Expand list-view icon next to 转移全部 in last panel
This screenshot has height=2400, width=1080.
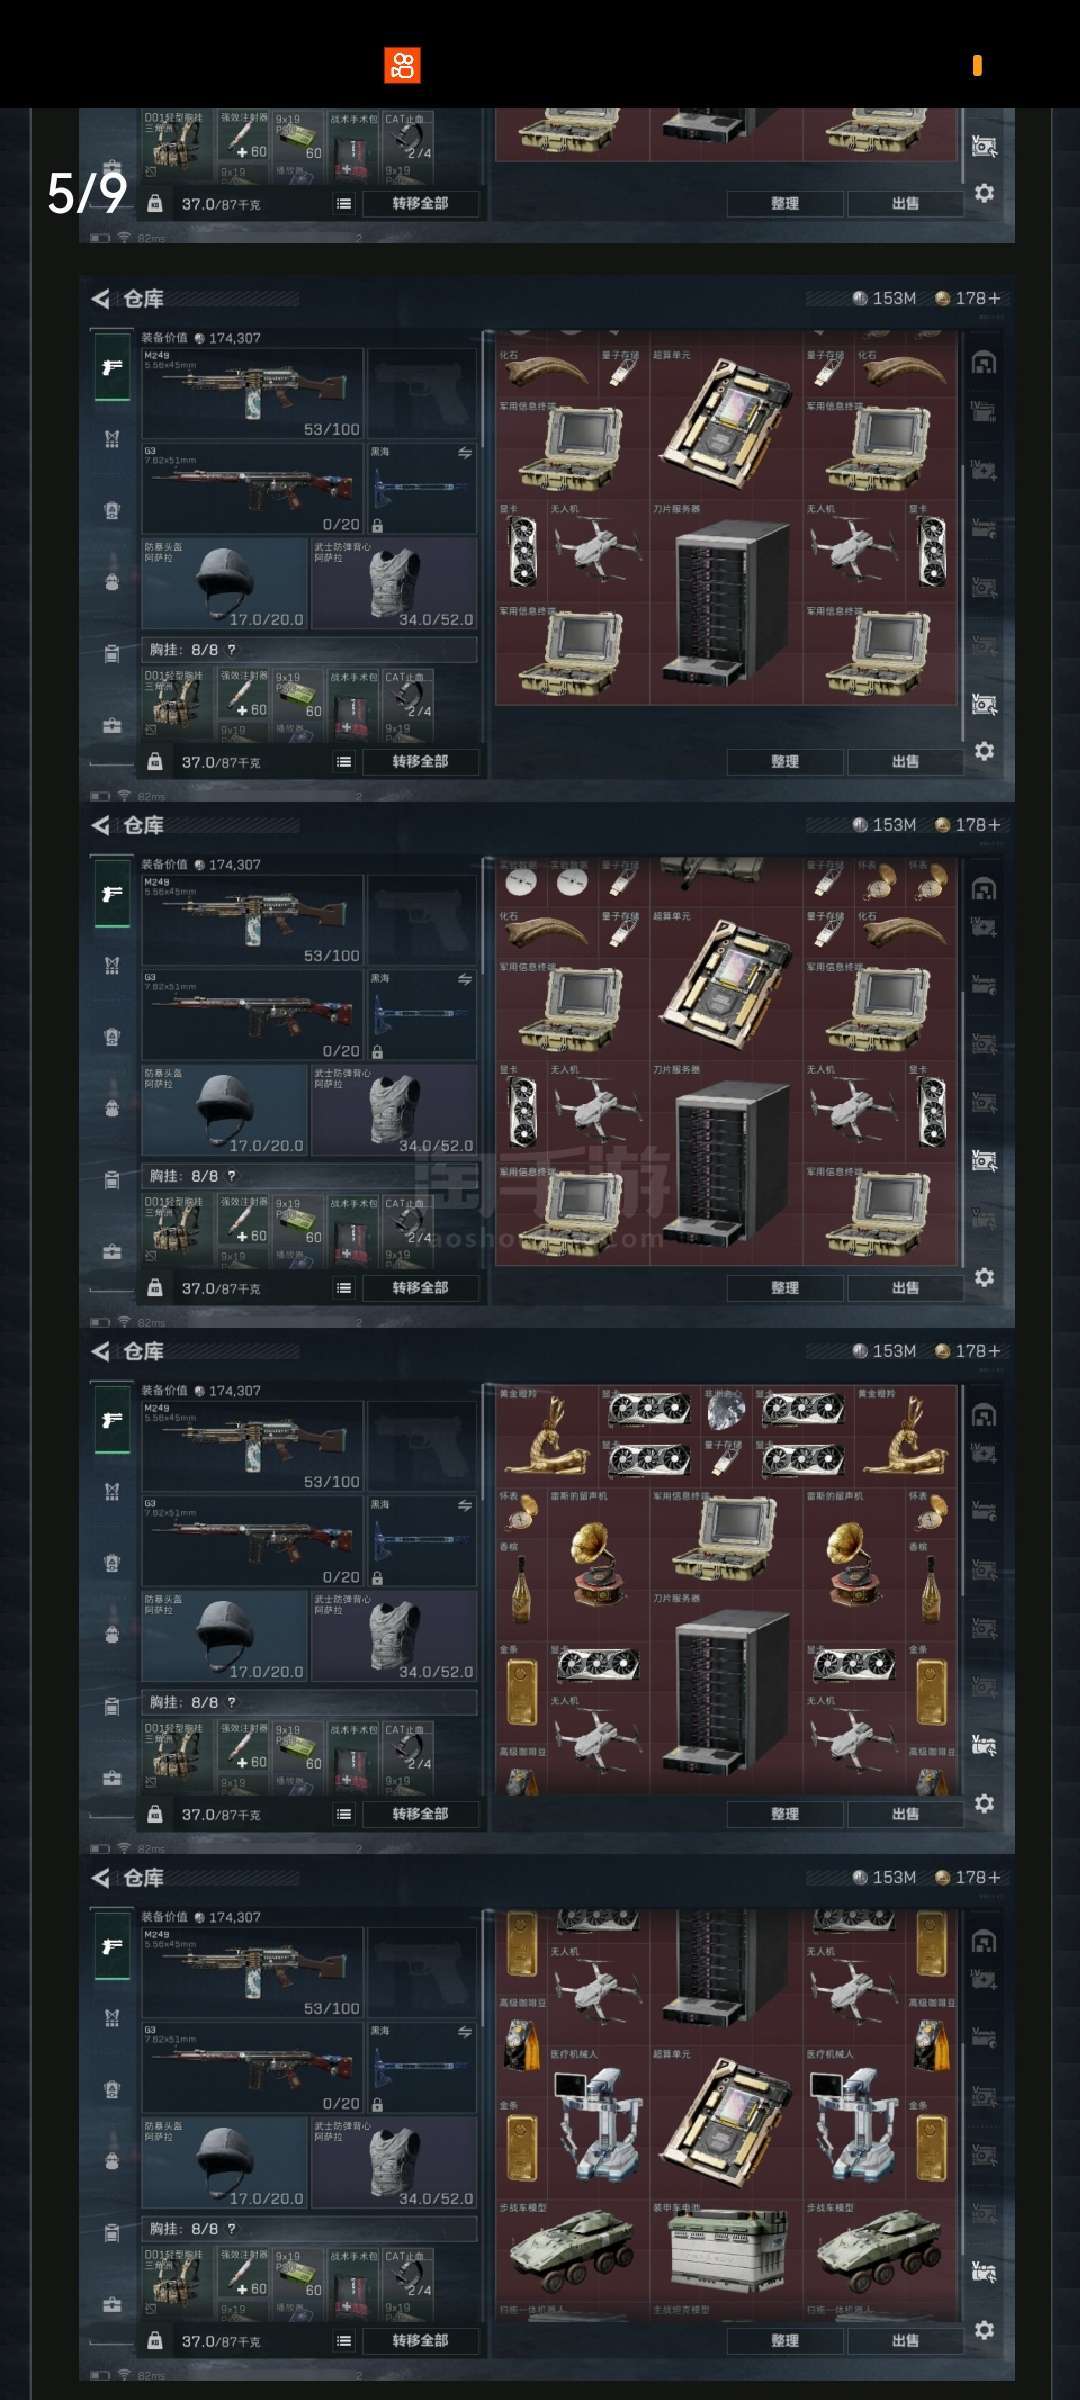[344, 2341]
